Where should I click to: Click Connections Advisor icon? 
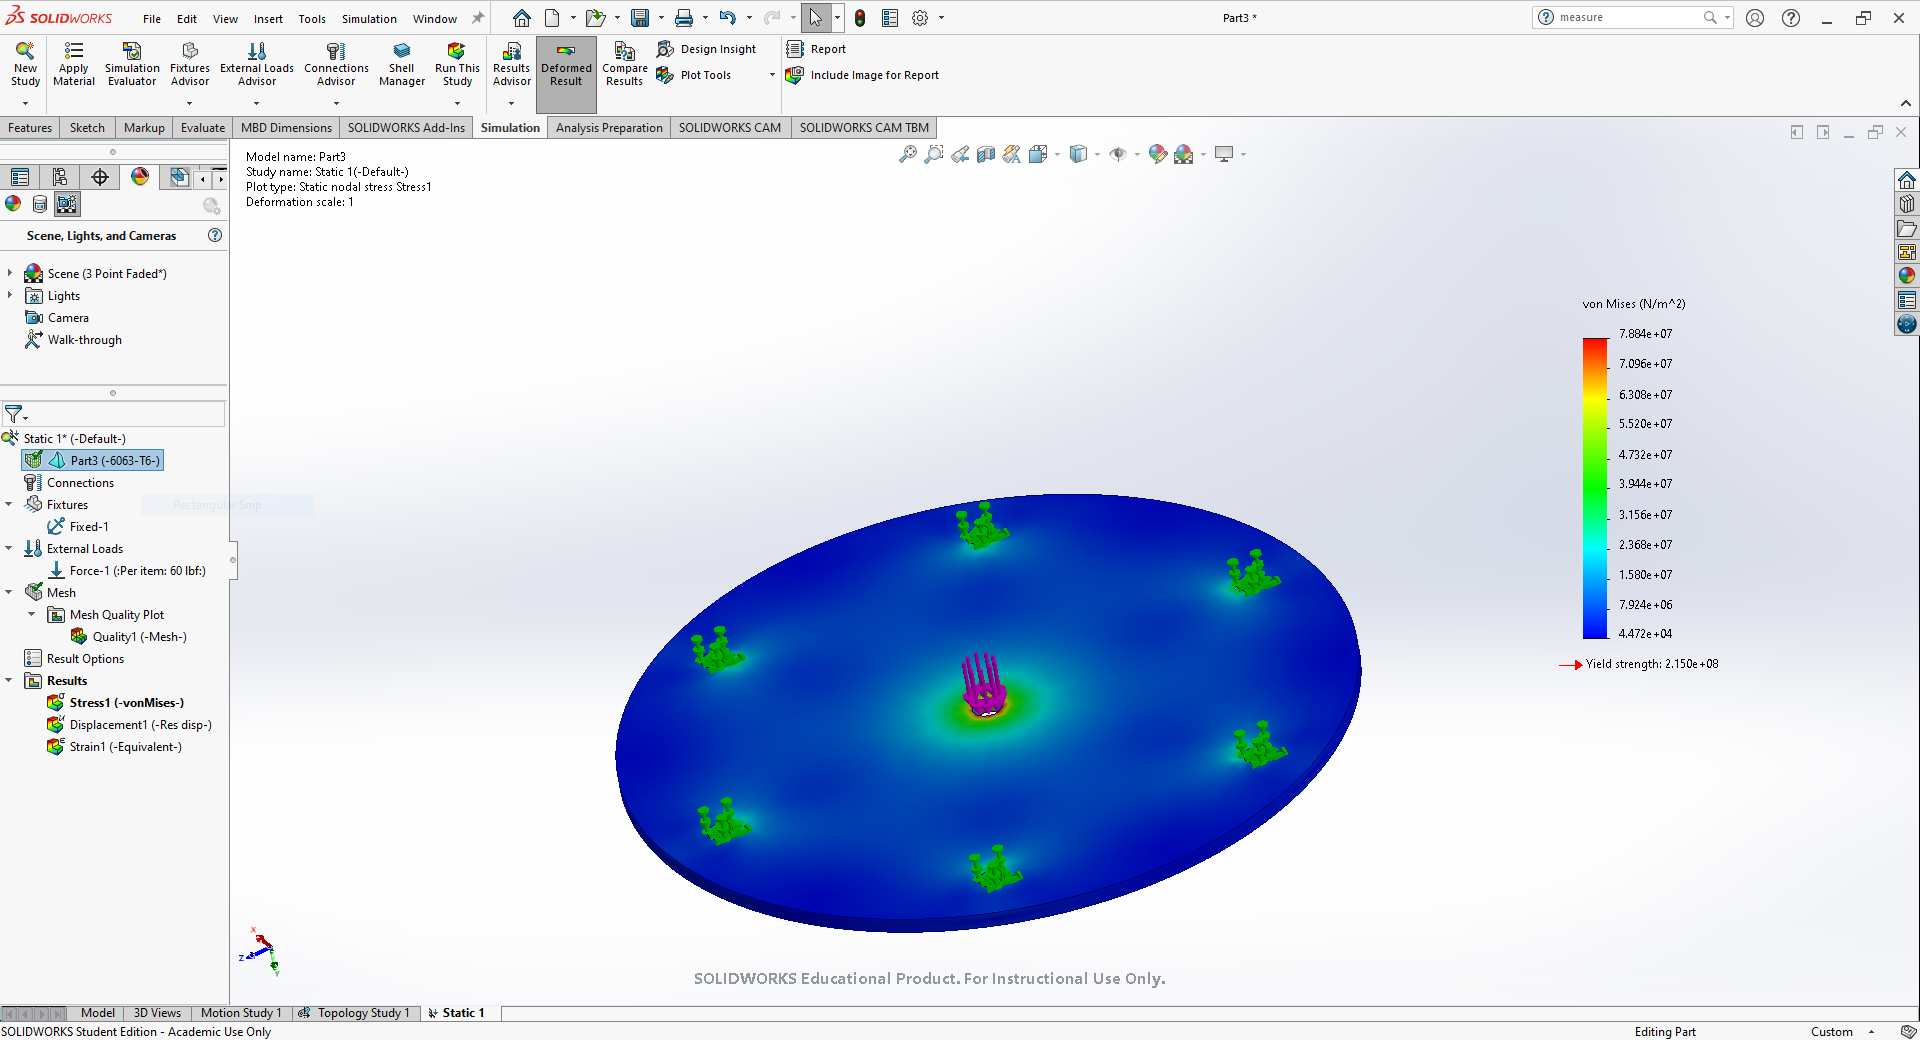336,64
